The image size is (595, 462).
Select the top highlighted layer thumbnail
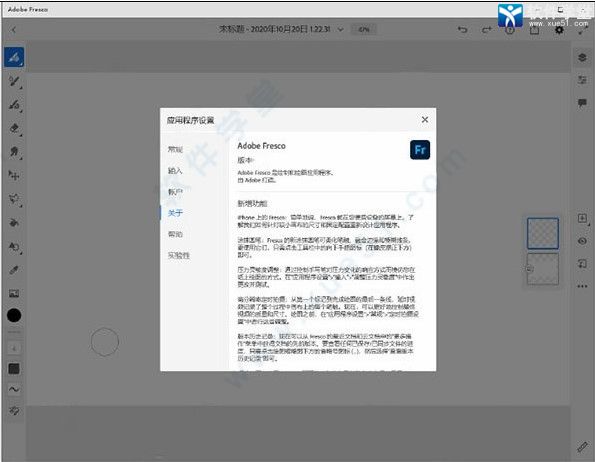[x=543, y=233]
